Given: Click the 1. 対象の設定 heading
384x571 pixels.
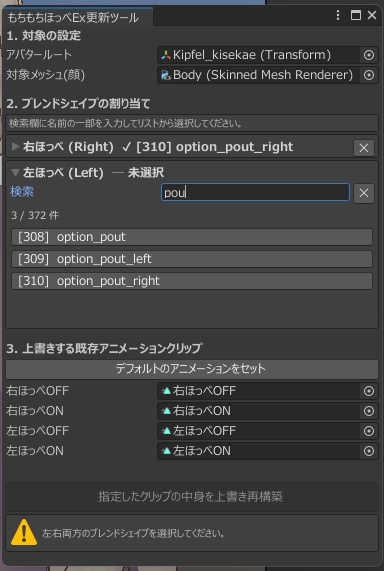Looking at the screenshot, I should 44,36.
